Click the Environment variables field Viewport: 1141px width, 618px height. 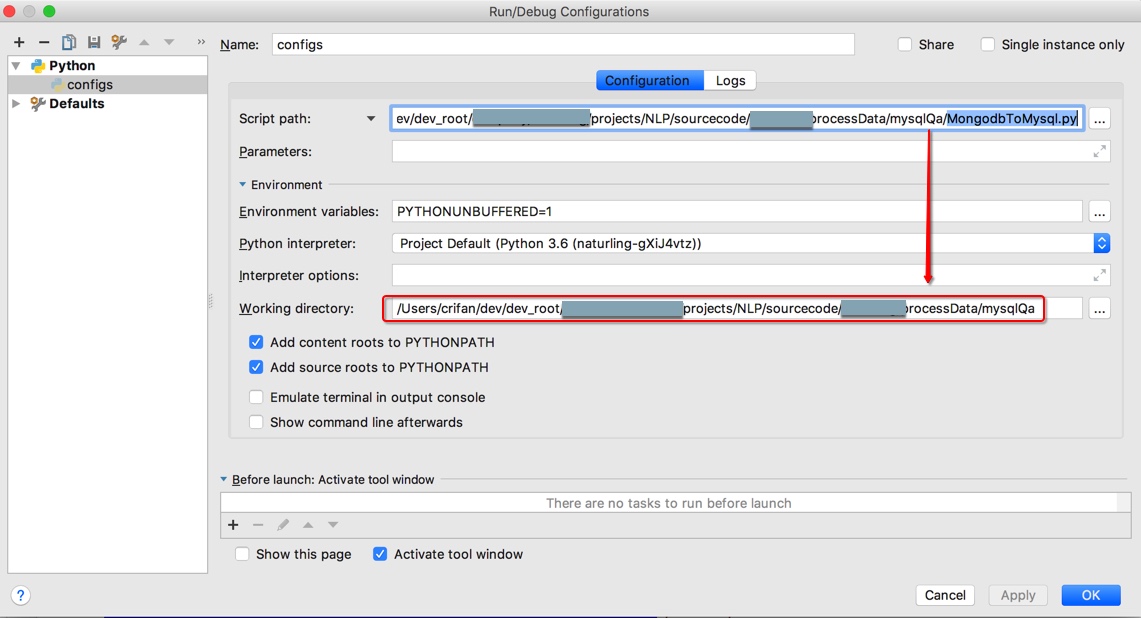click(737, 212)
